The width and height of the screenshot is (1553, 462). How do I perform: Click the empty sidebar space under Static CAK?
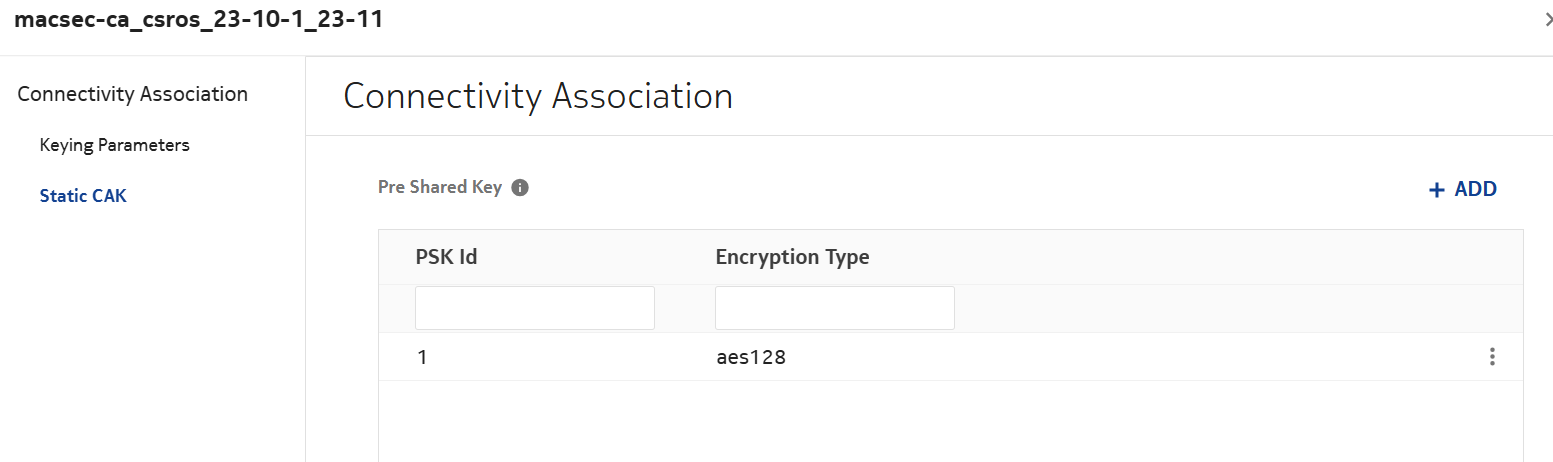(x=150, y=330)
